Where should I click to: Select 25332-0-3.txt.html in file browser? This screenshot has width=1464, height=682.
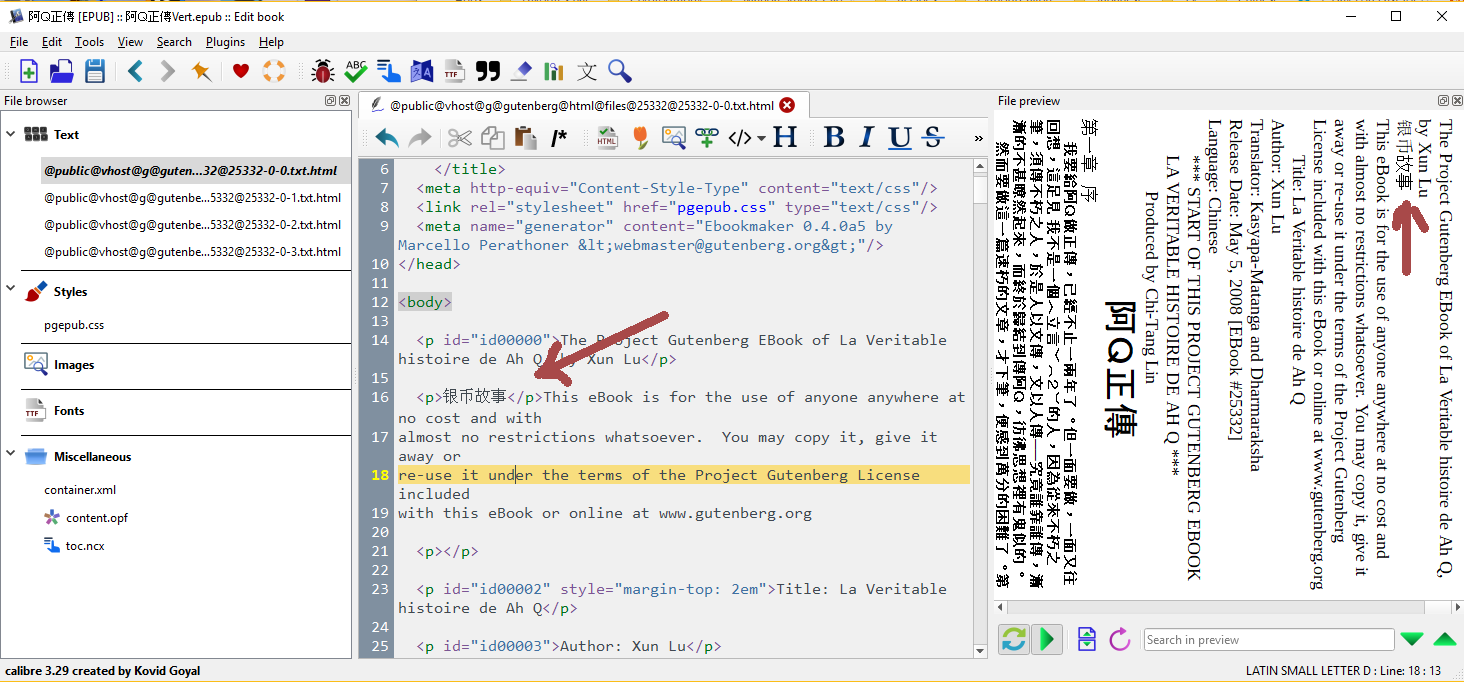(192, 252)
